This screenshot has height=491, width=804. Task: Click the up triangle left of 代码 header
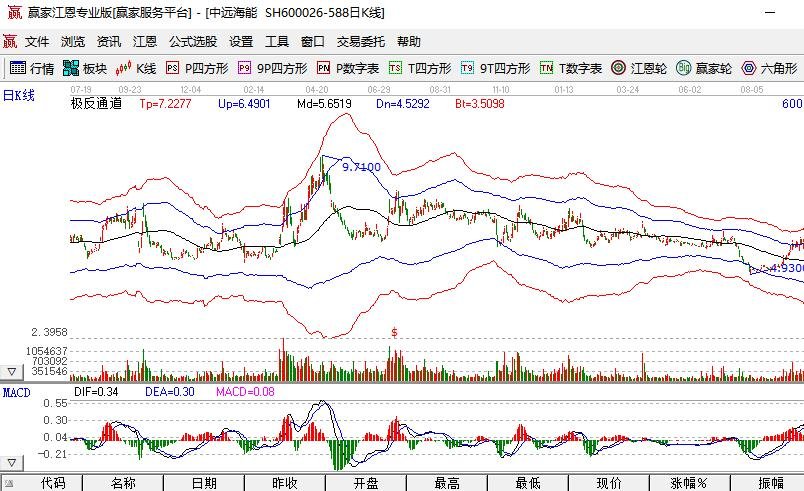[x=11, y=483]
